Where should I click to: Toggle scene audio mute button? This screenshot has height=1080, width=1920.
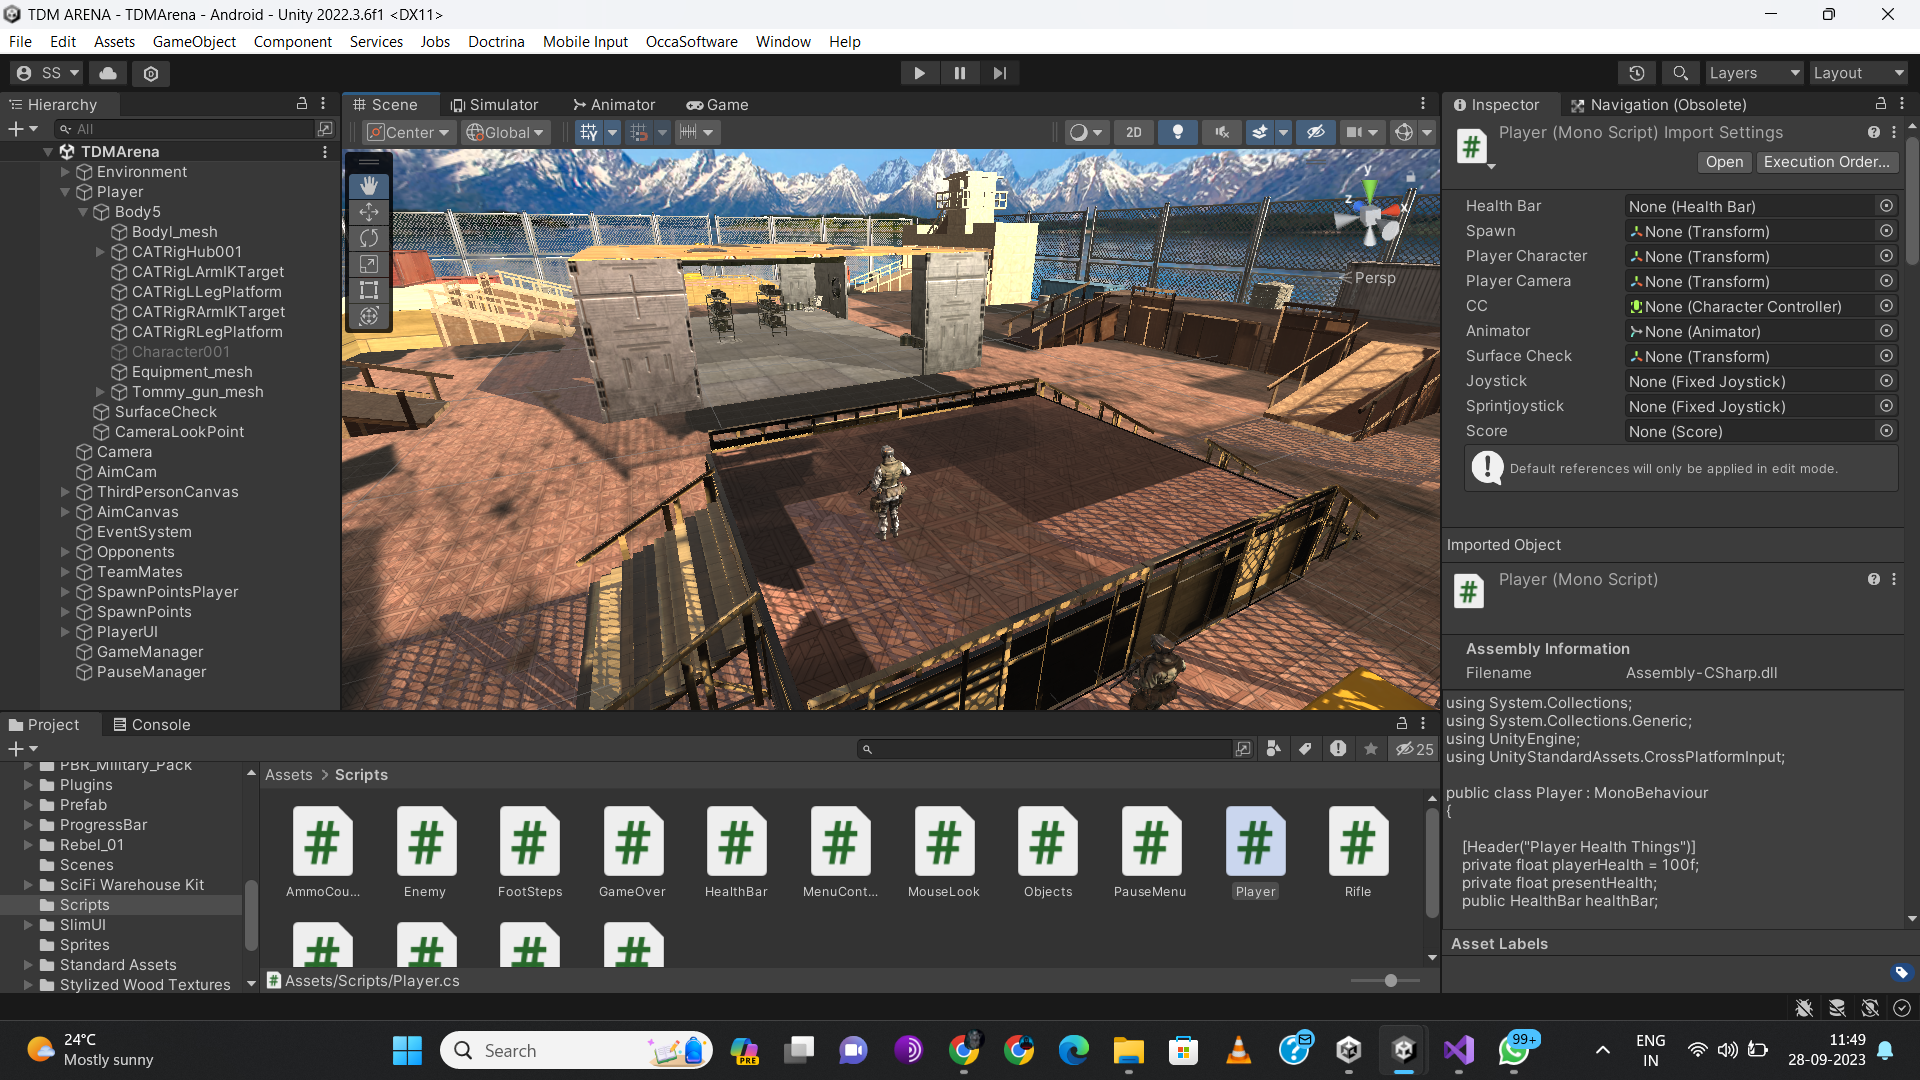point(1222,132)
